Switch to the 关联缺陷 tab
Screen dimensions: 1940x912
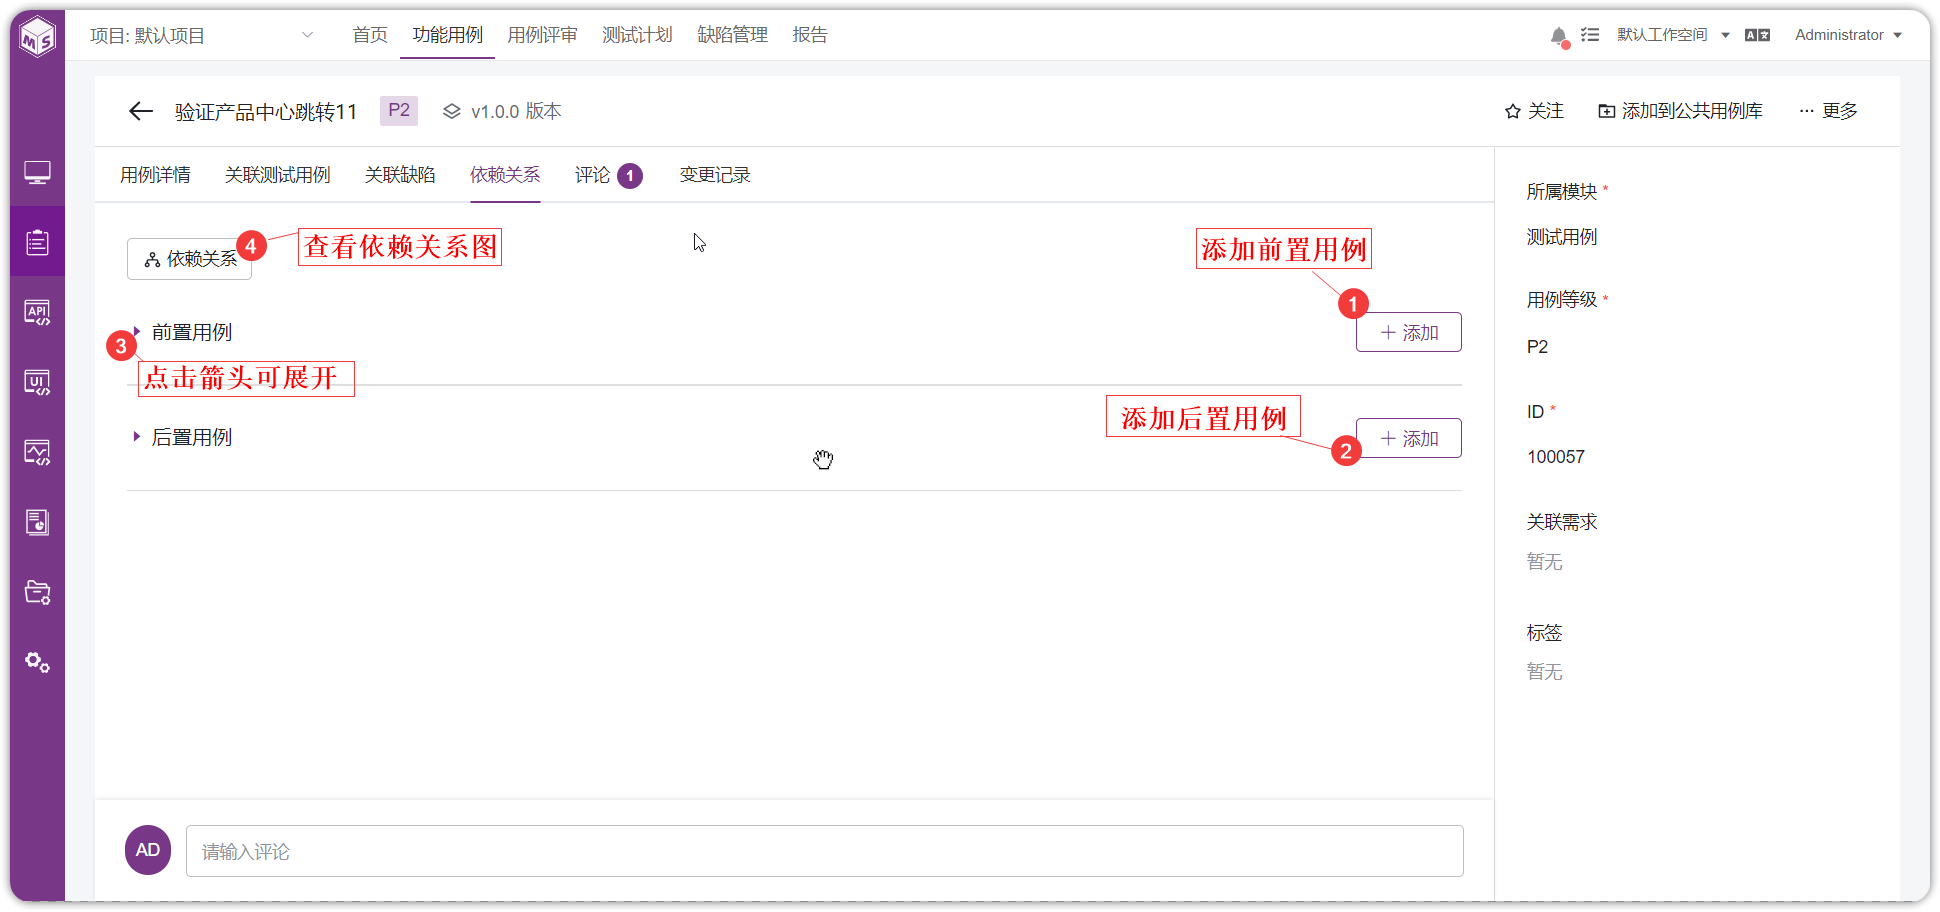[400, 175]
